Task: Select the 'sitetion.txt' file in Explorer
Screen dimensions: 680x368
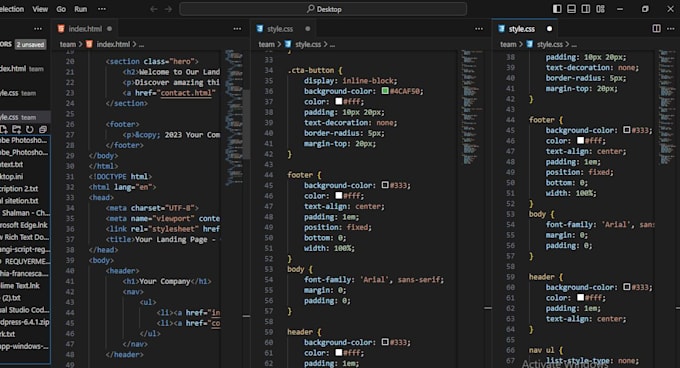Action: 25,200
